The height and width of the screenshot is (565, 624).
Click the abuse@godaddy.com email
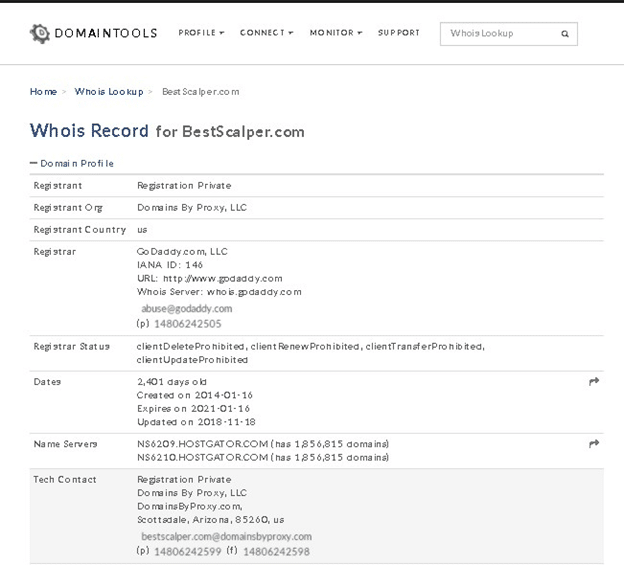click(x=187, y=309)
